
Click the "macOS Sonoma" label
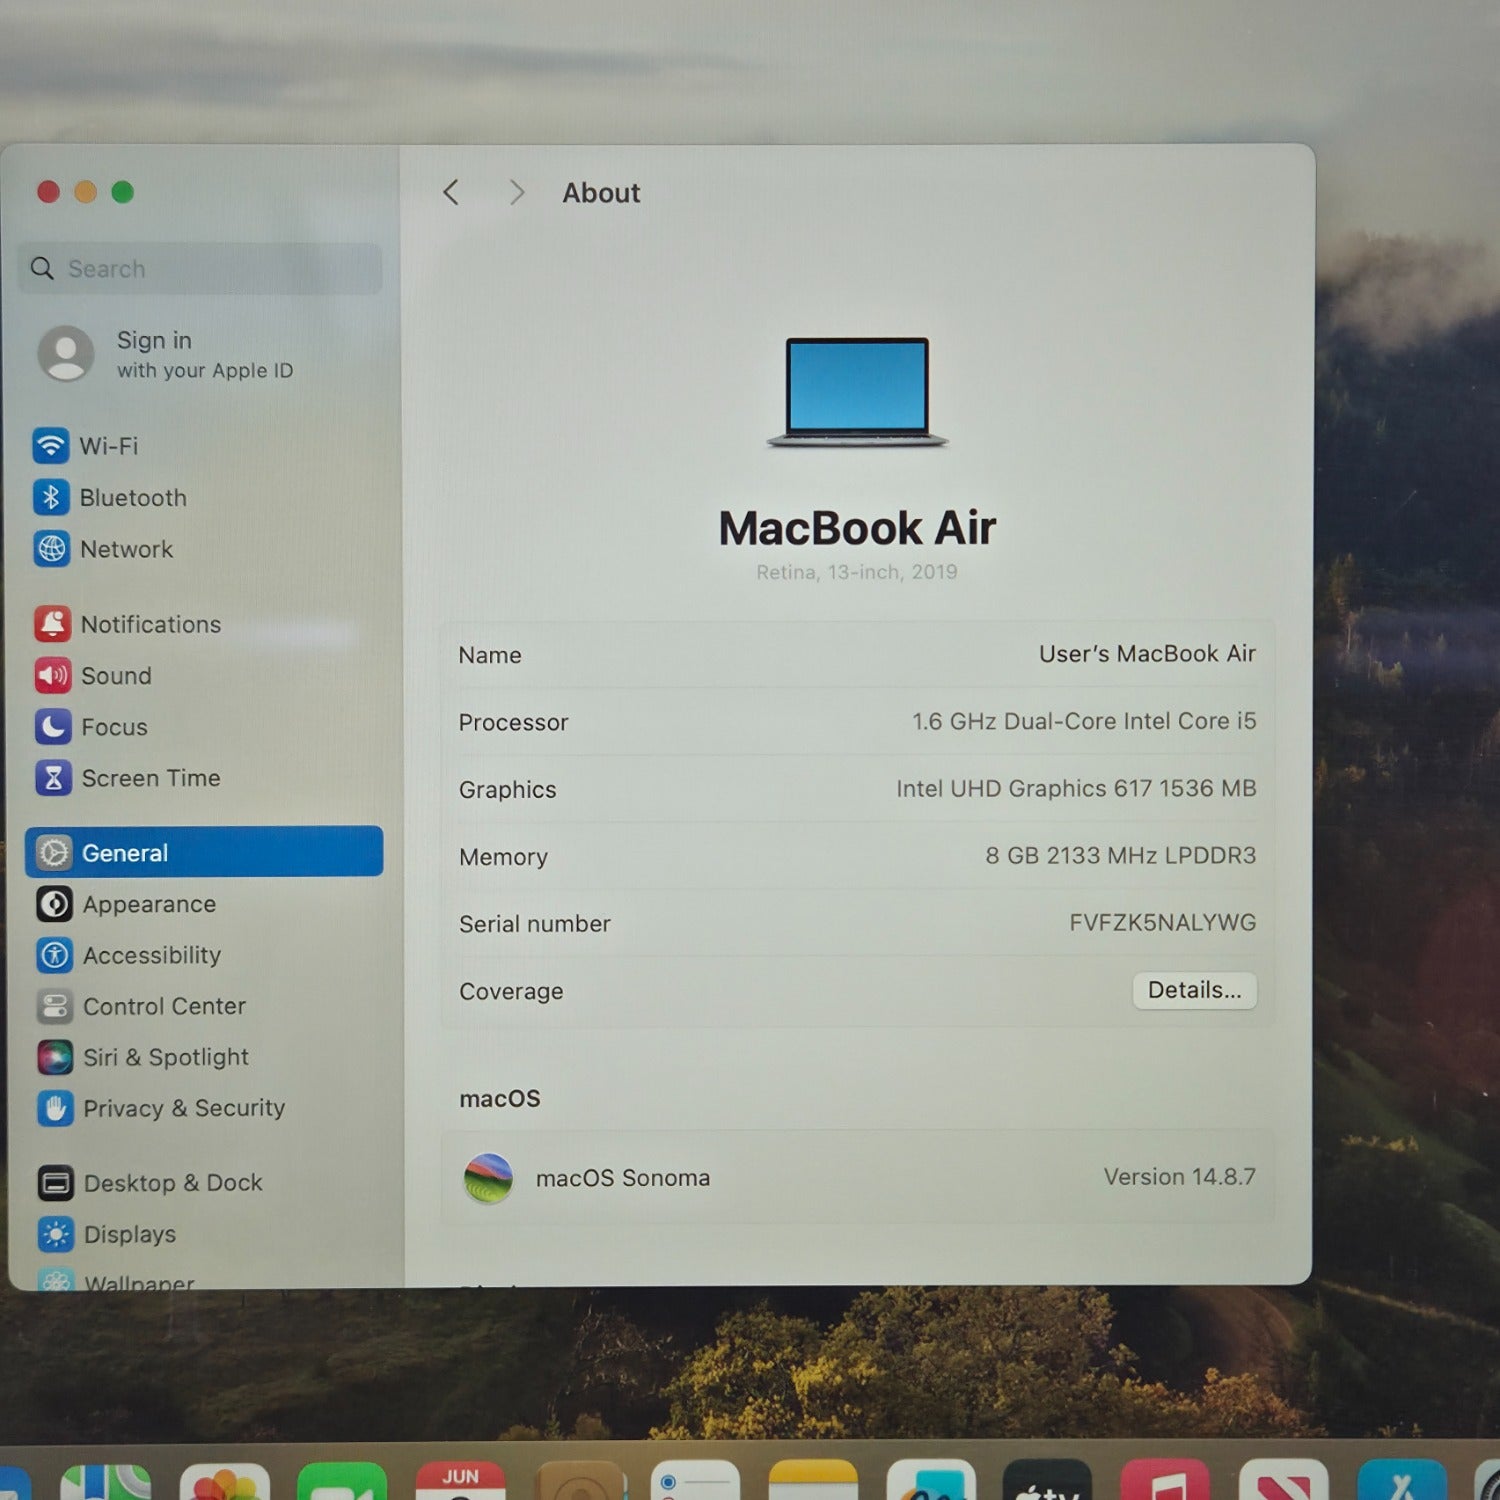pos(623,1178)
